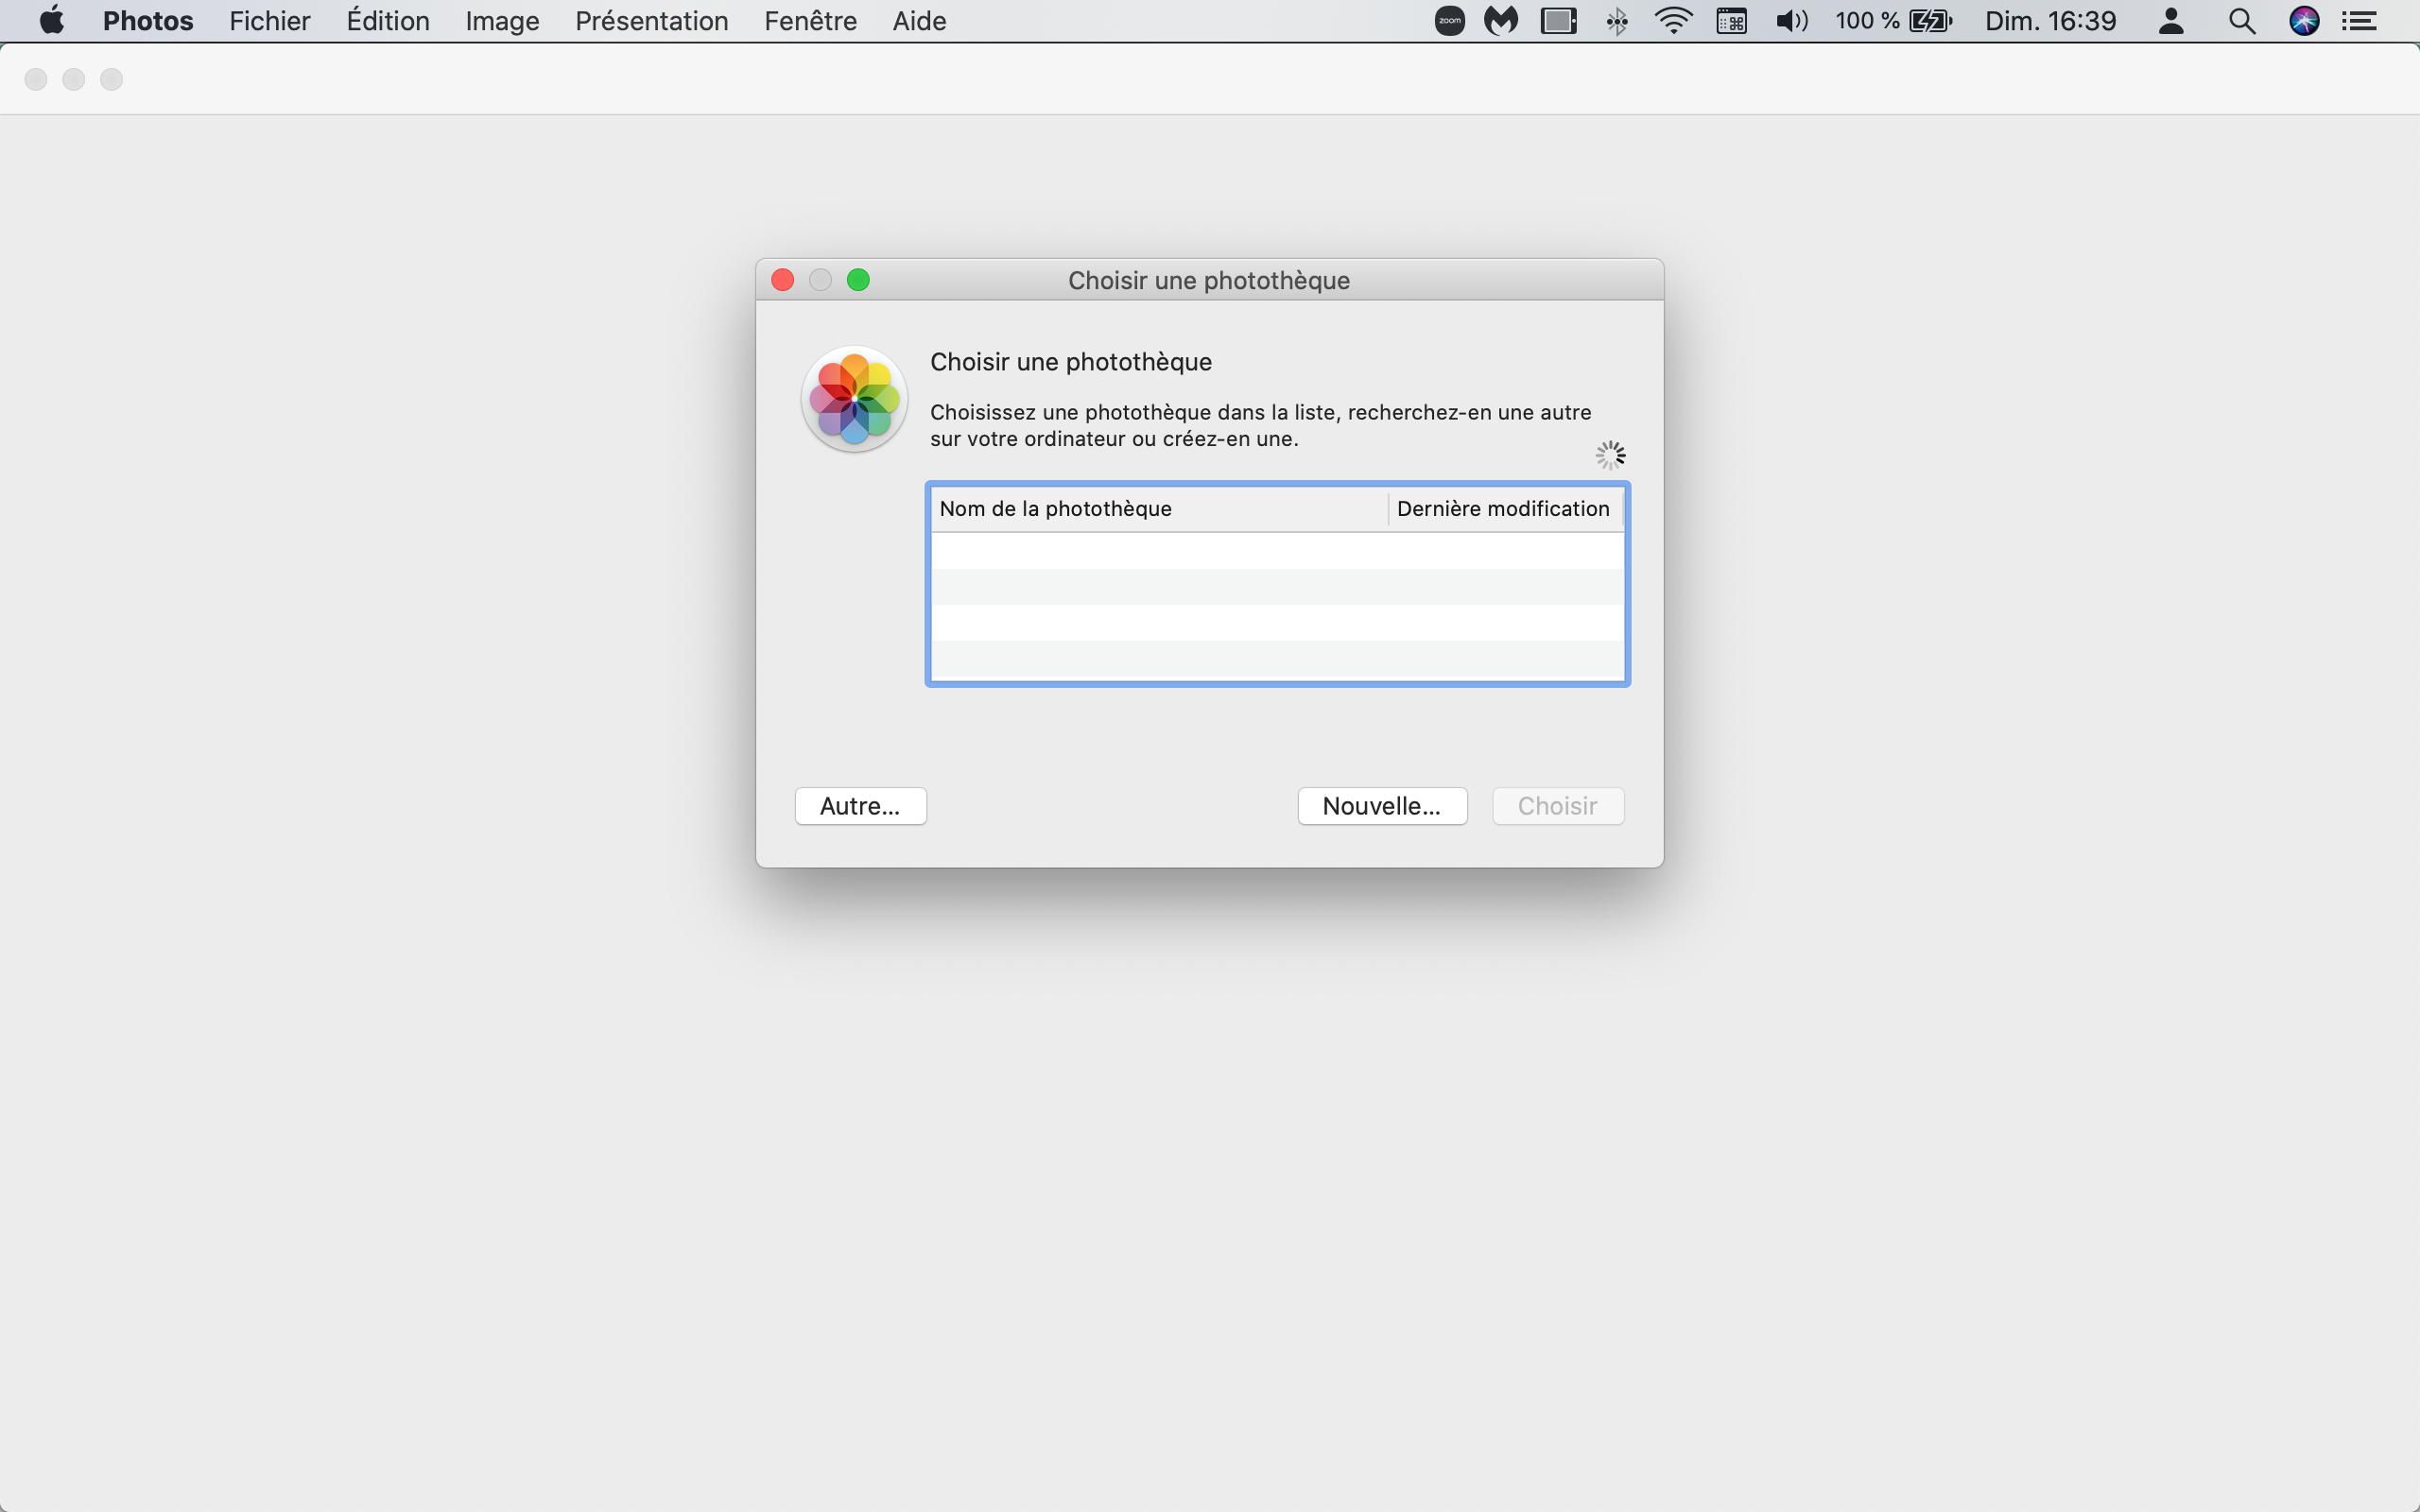Open Spotlight search magnifier

2241,21
